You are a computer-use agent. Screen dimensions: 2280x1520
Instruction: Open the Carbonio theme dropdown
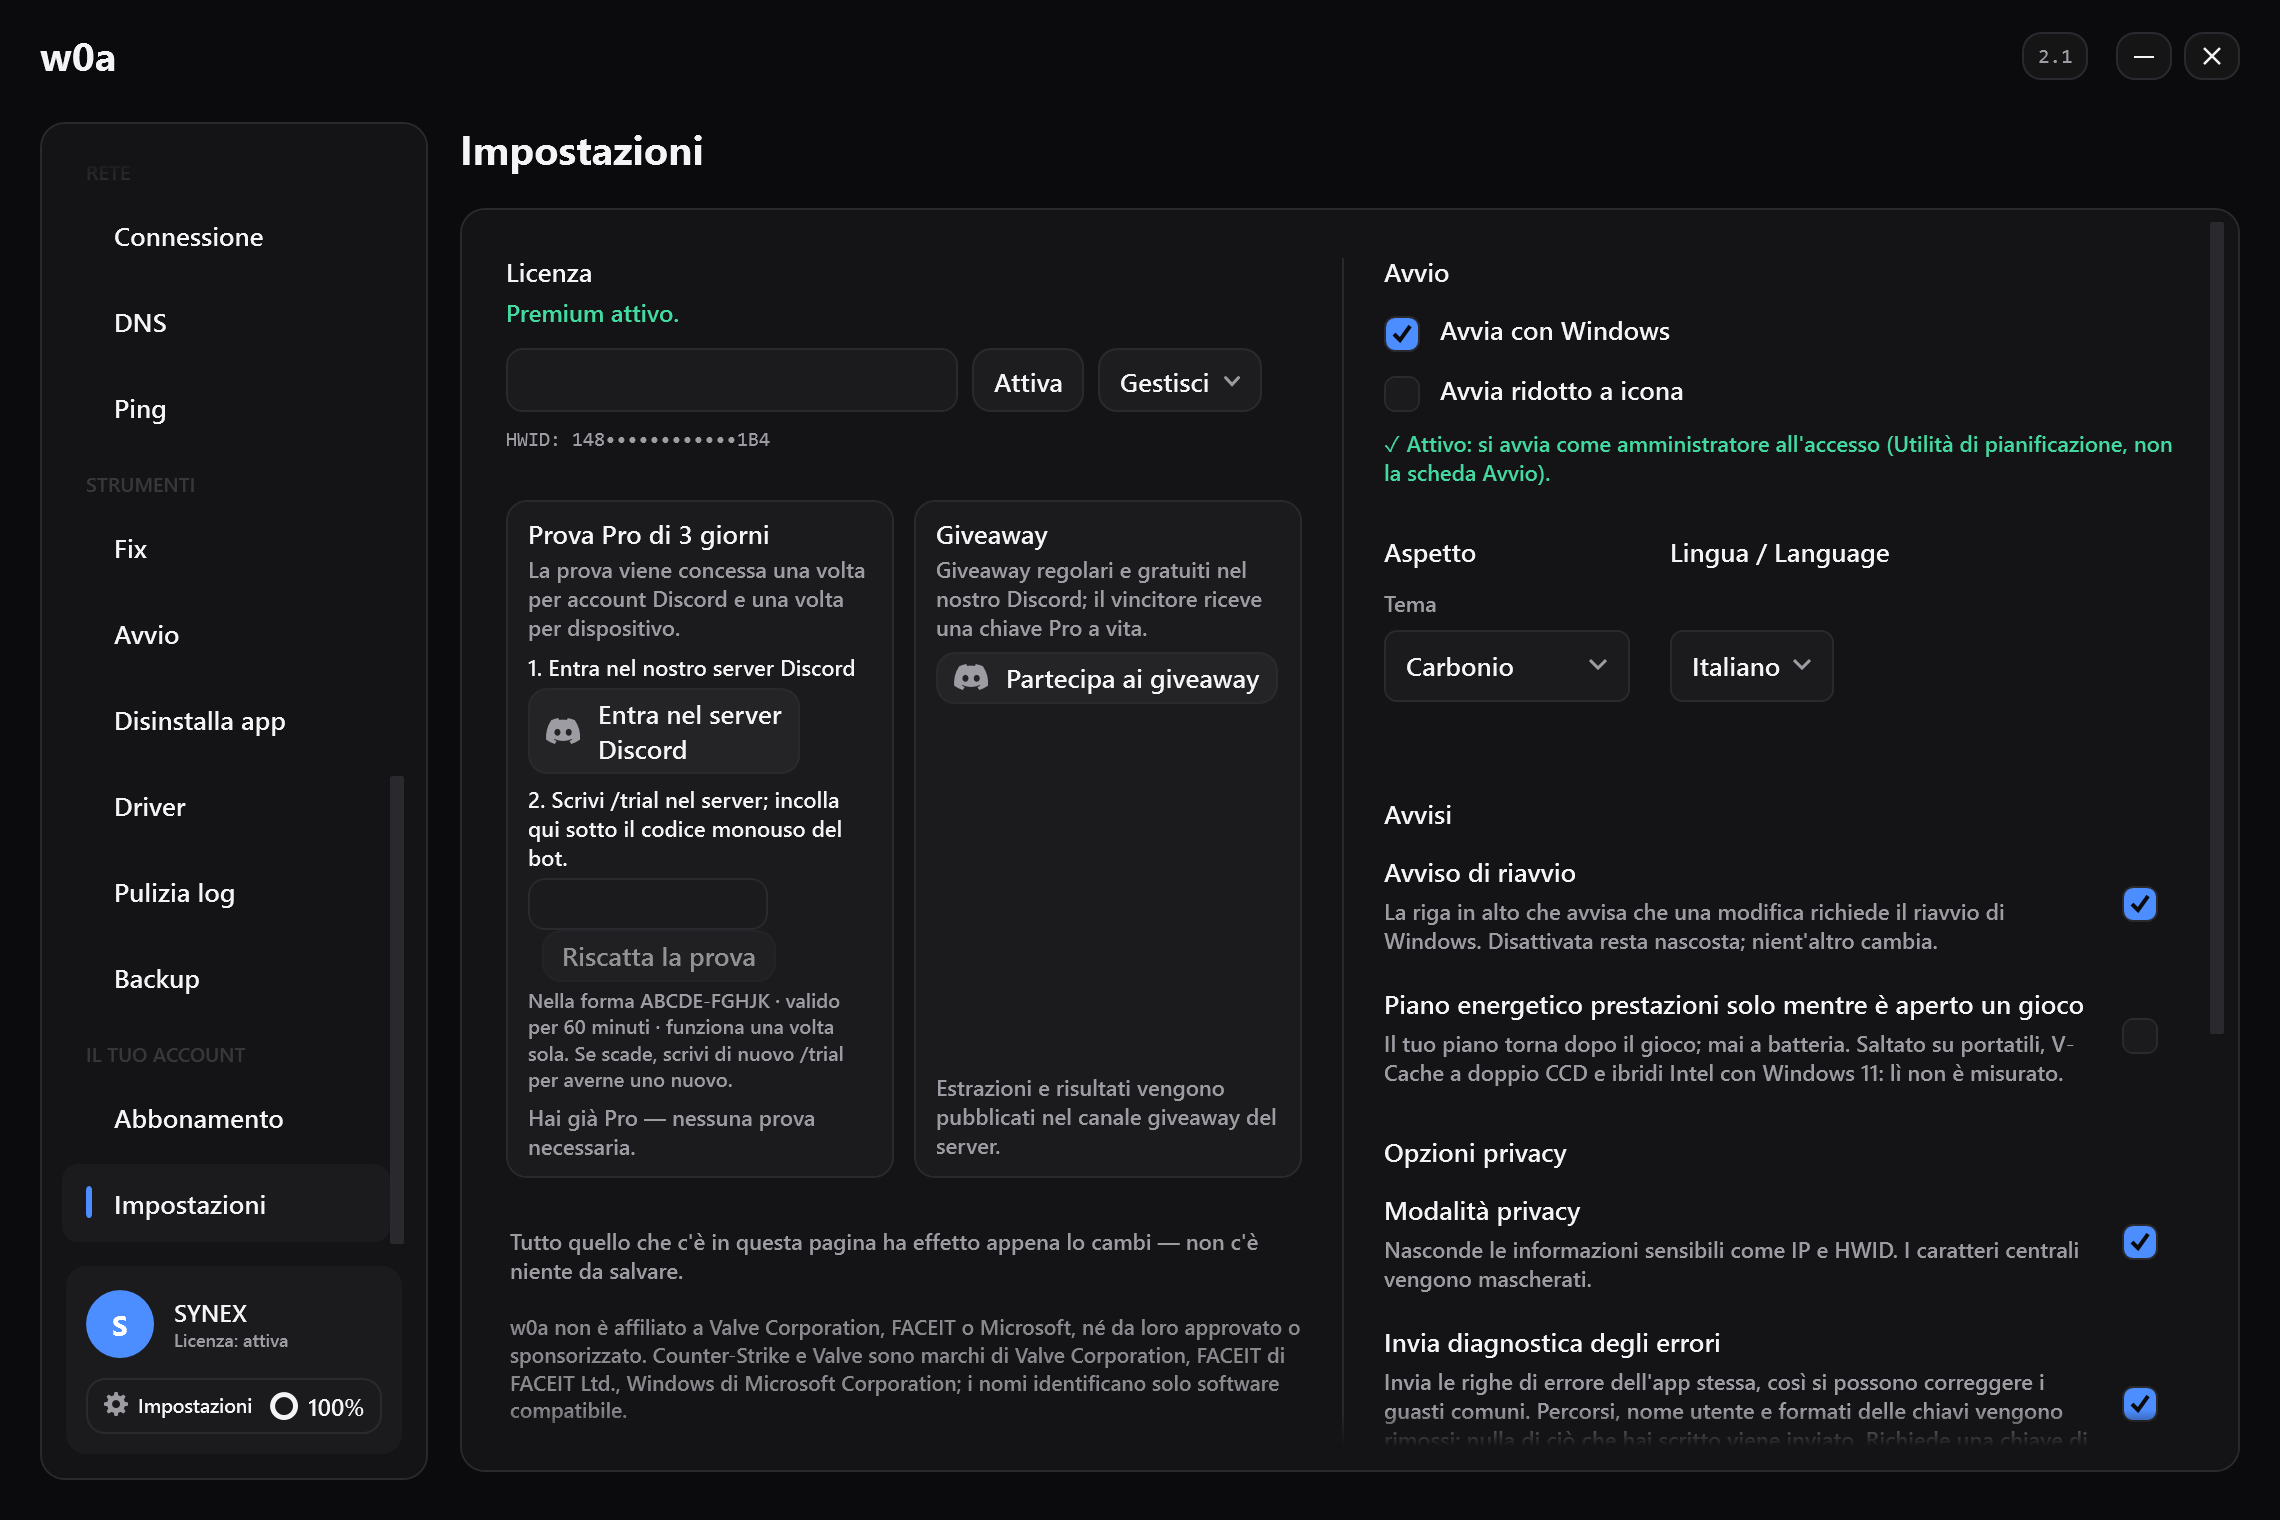click(1506, 666)
